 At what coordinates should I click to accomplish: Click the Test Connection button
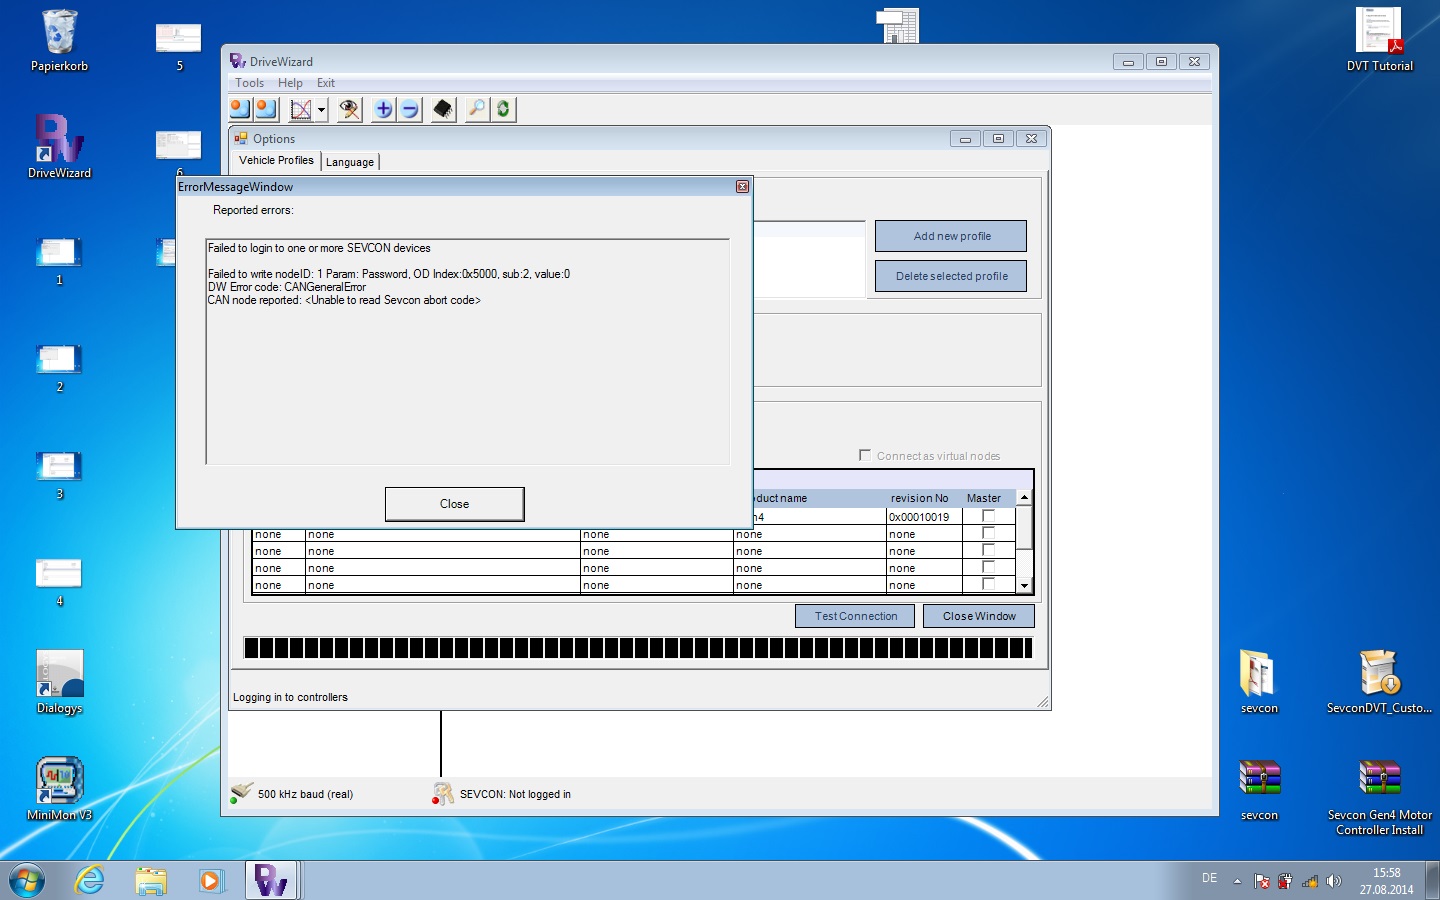855,616
